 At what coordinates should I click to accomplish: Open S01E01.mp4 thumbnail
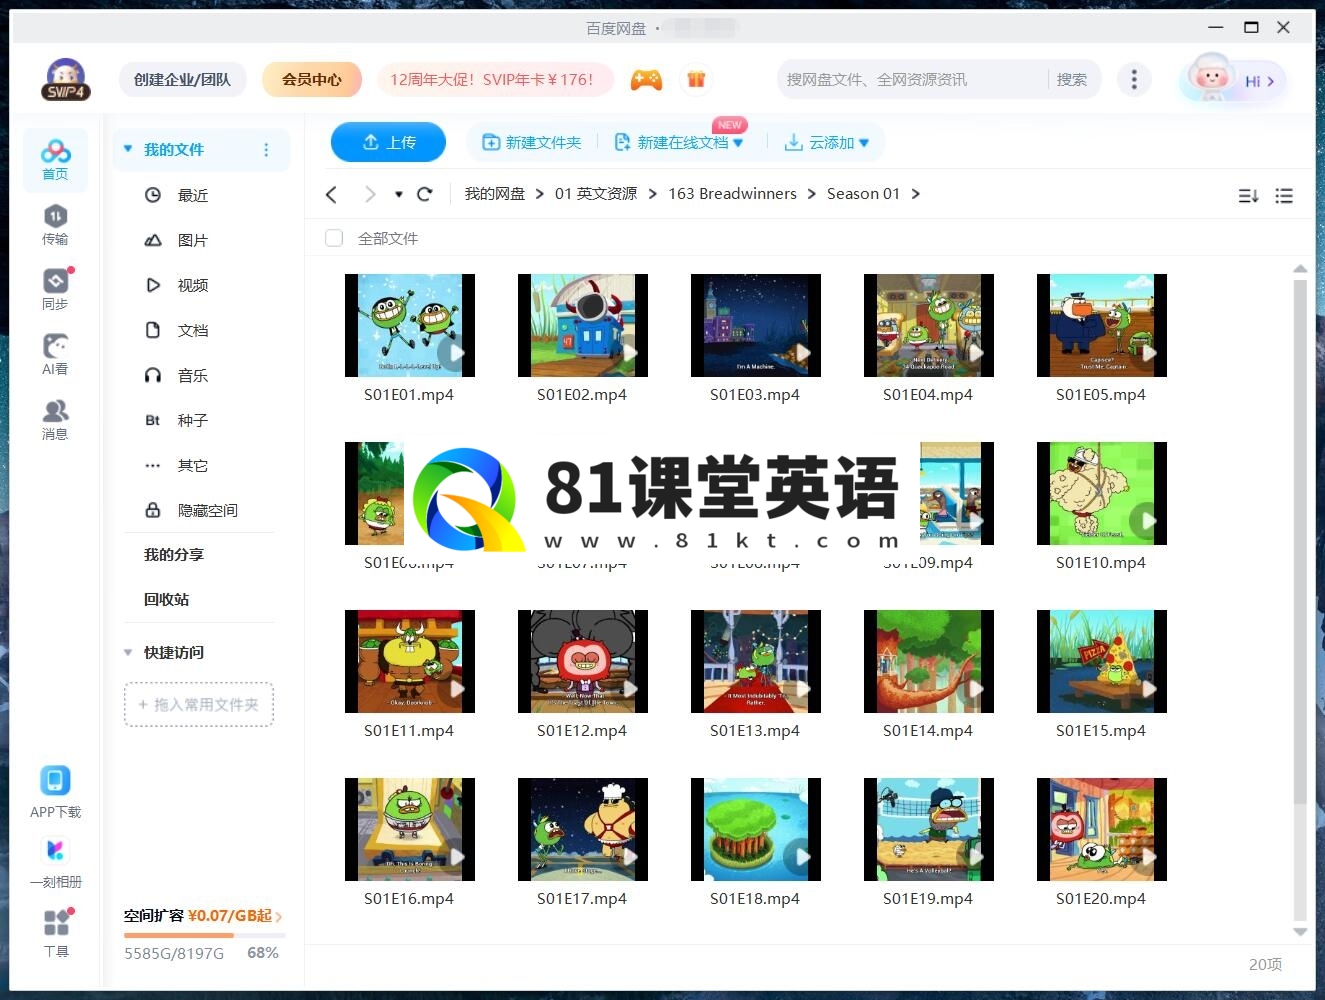click(409, 325)
